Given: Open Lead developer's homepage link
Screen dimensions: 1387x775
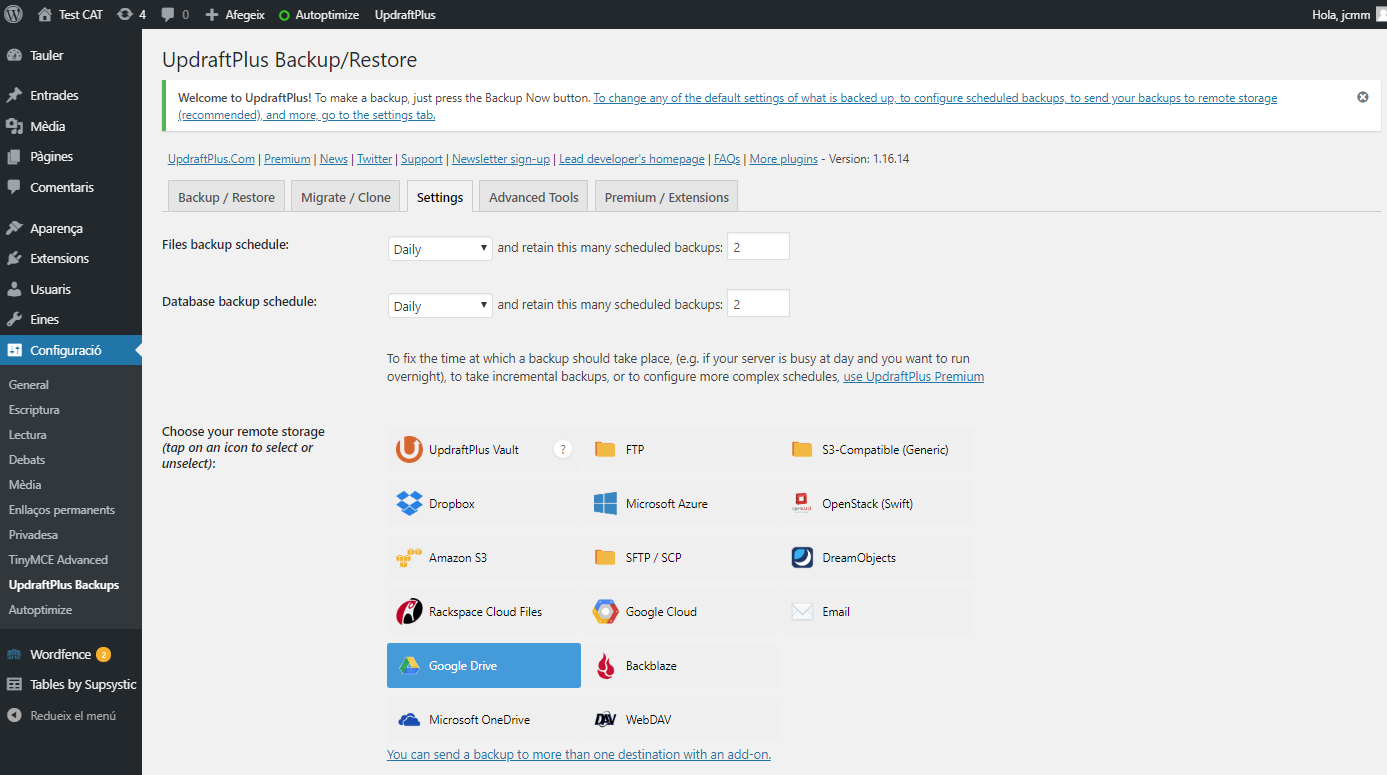Looking at the screenshot, I should pyautogui.click(x=632, y=159).
